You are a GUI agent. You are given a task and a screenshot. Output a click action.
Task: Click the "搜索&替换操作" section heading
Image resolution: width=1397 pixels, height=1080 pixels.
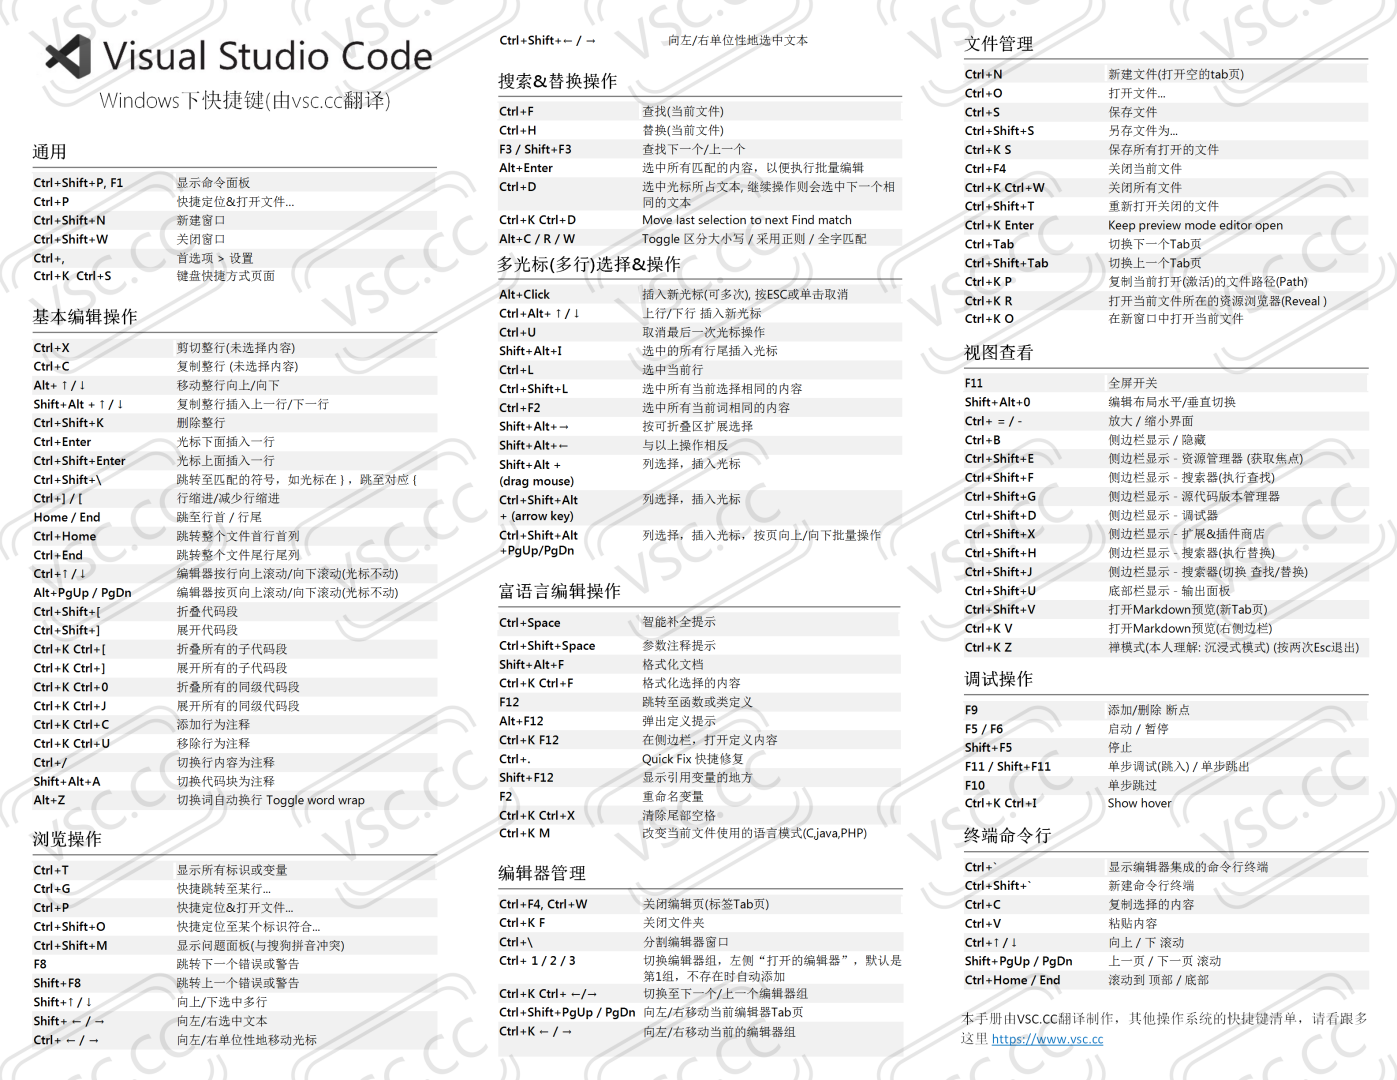click(x=558, y=81)
